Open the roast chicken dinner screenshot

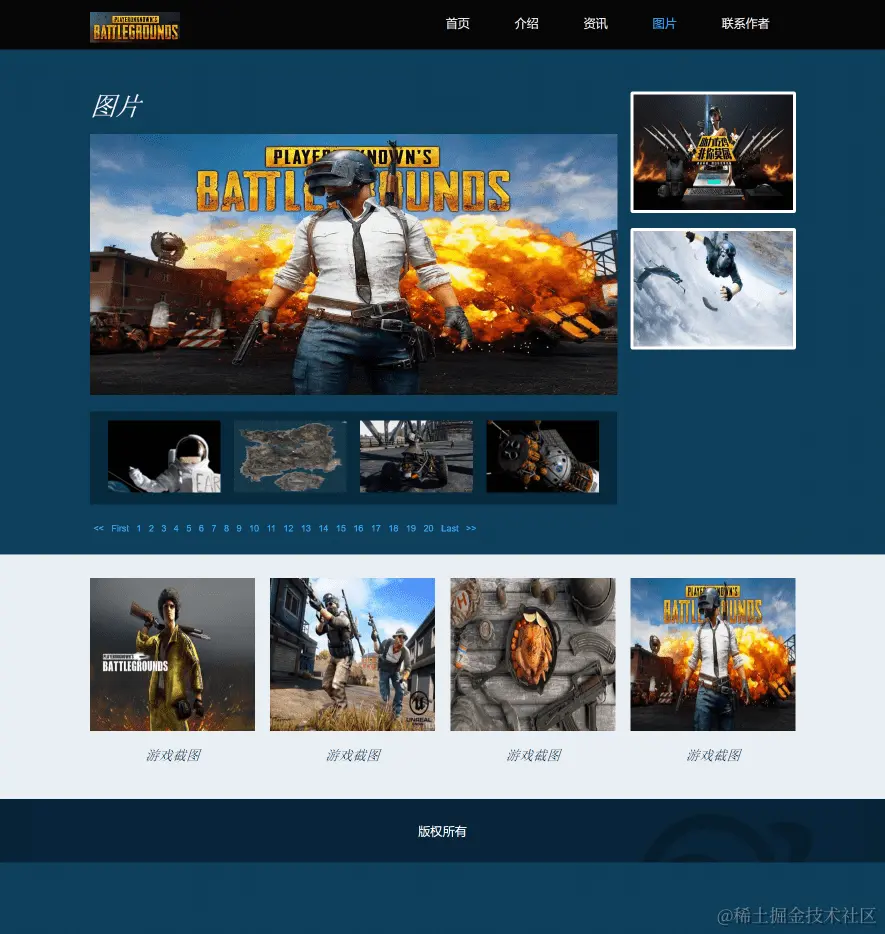coord(533,654)
